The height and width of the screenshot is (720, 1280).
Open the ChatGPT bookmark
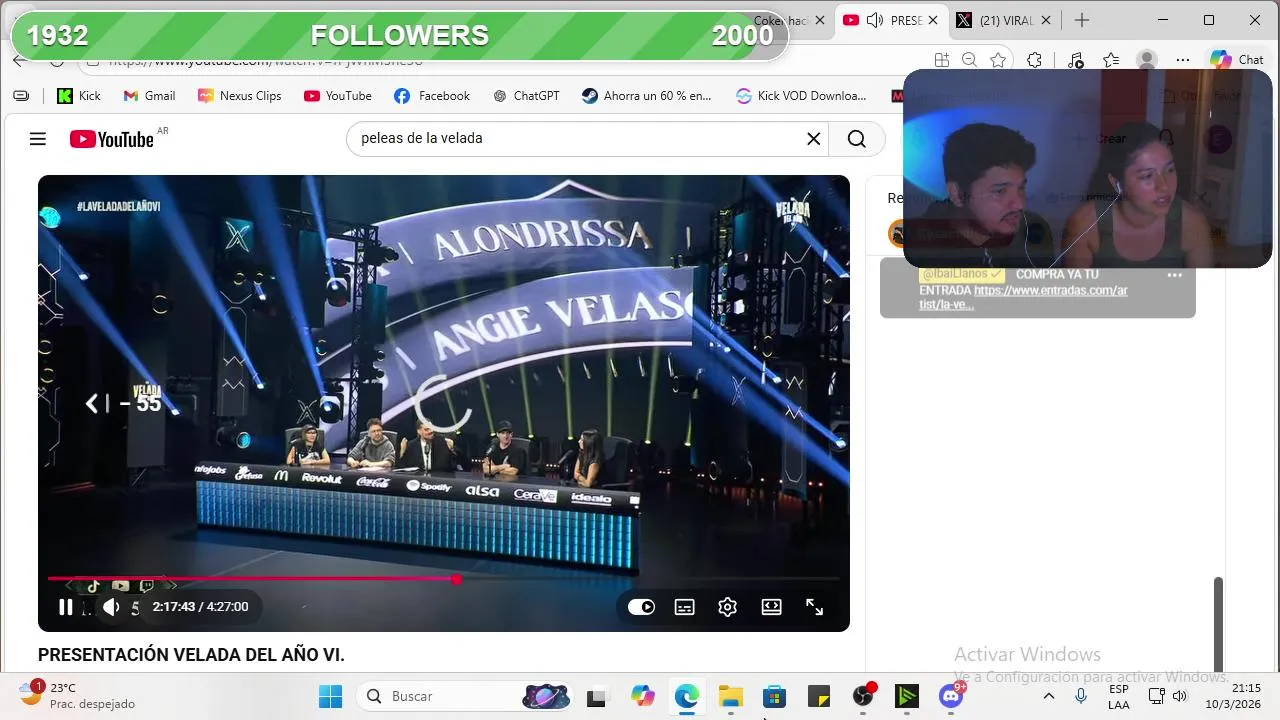point(526,96)
